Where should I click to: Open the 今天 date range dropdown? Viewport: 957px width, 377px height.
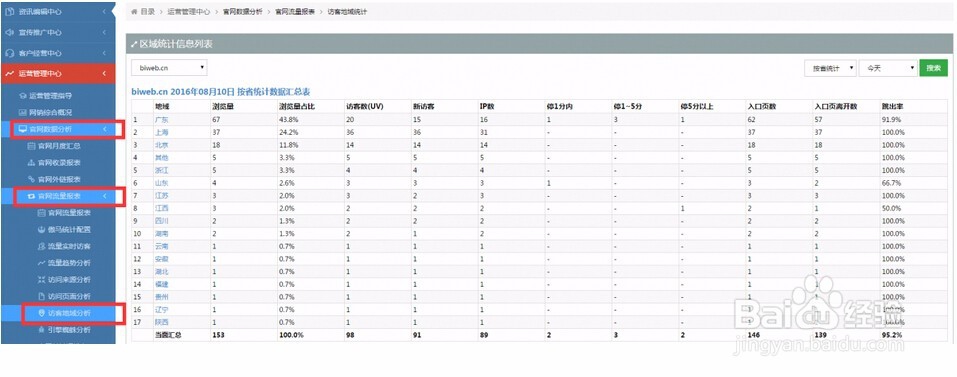pyautogui.click(x=888, y=68)
